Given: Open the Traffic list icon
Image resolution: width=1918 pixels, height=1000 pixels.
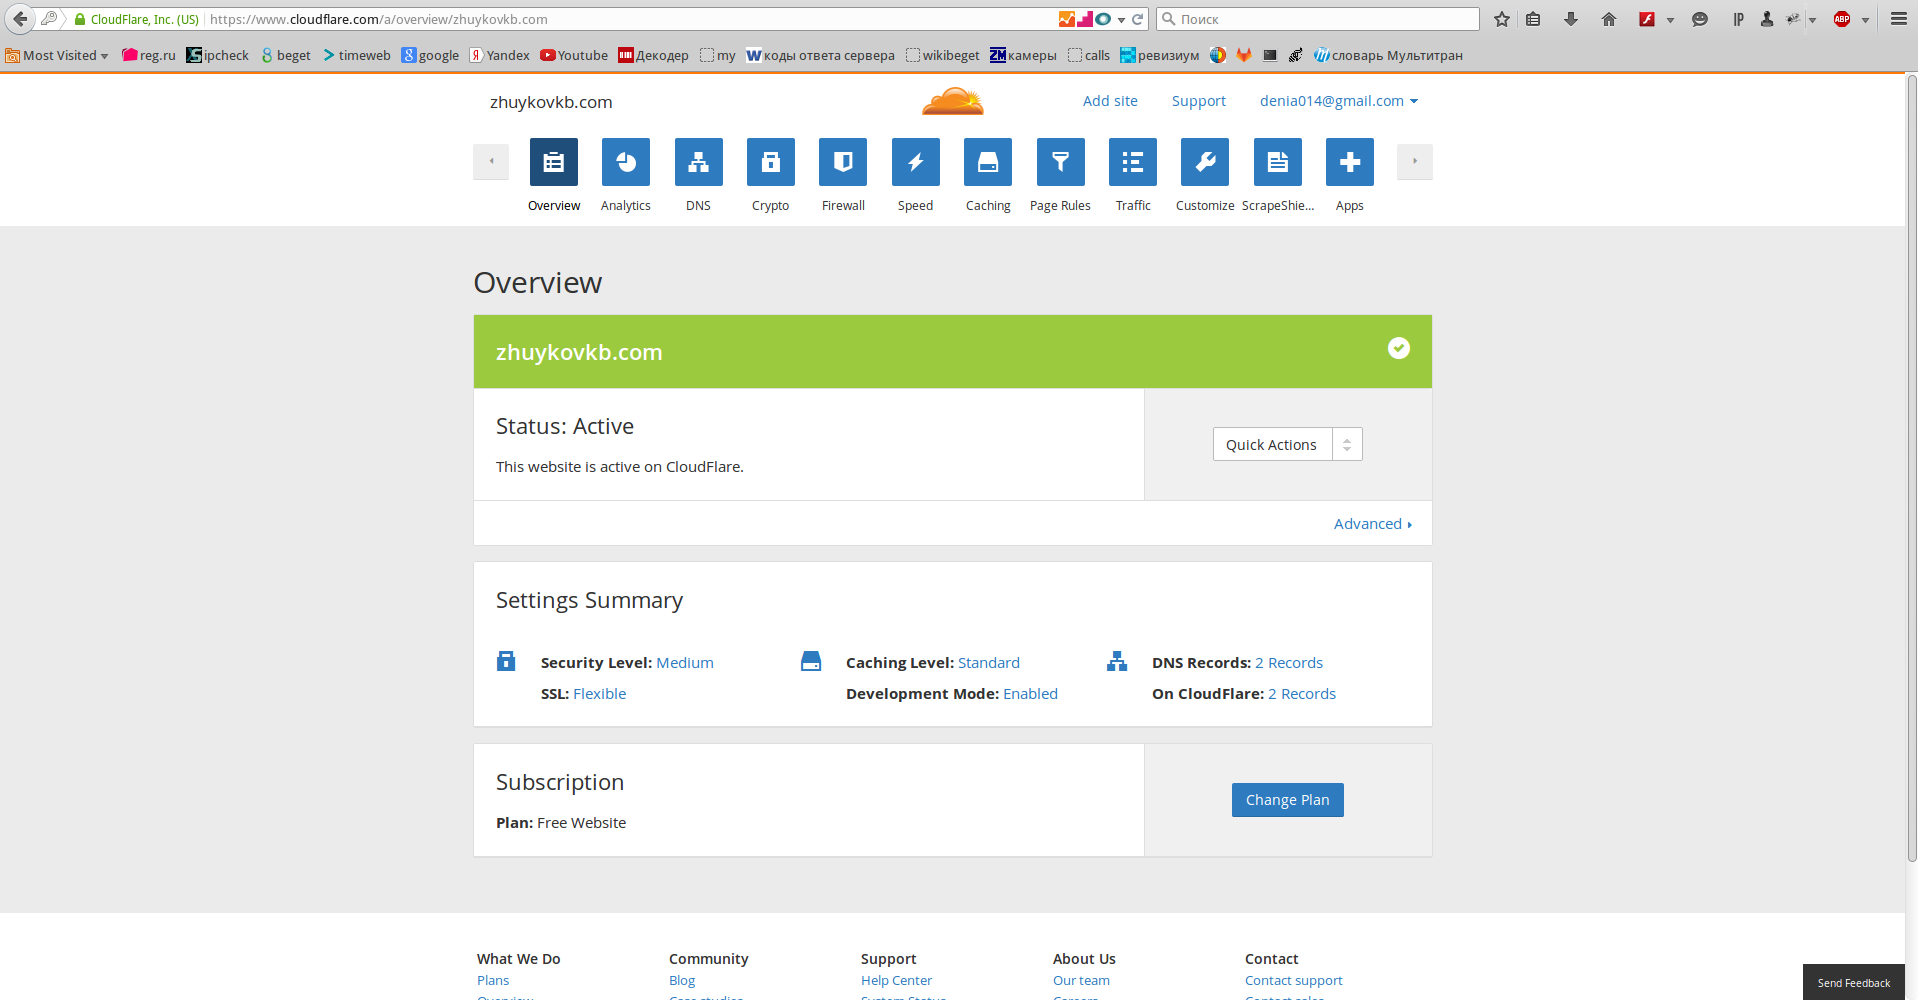Looking at the screenshot, I should [x=1133, y=162].
